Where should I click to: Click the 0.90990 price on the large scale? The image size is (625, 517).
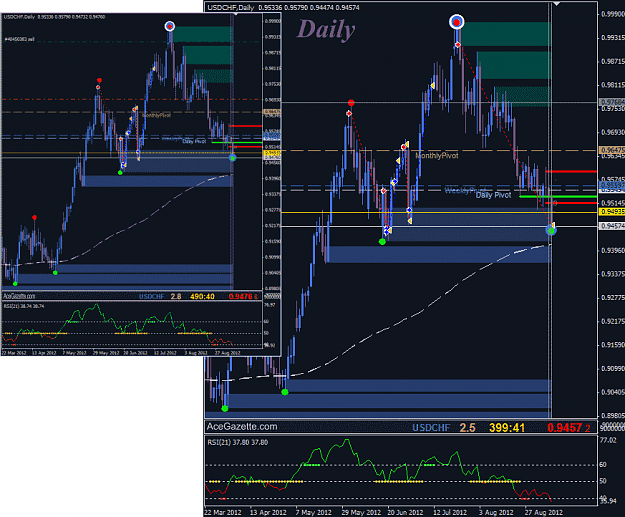pos(613,369)
